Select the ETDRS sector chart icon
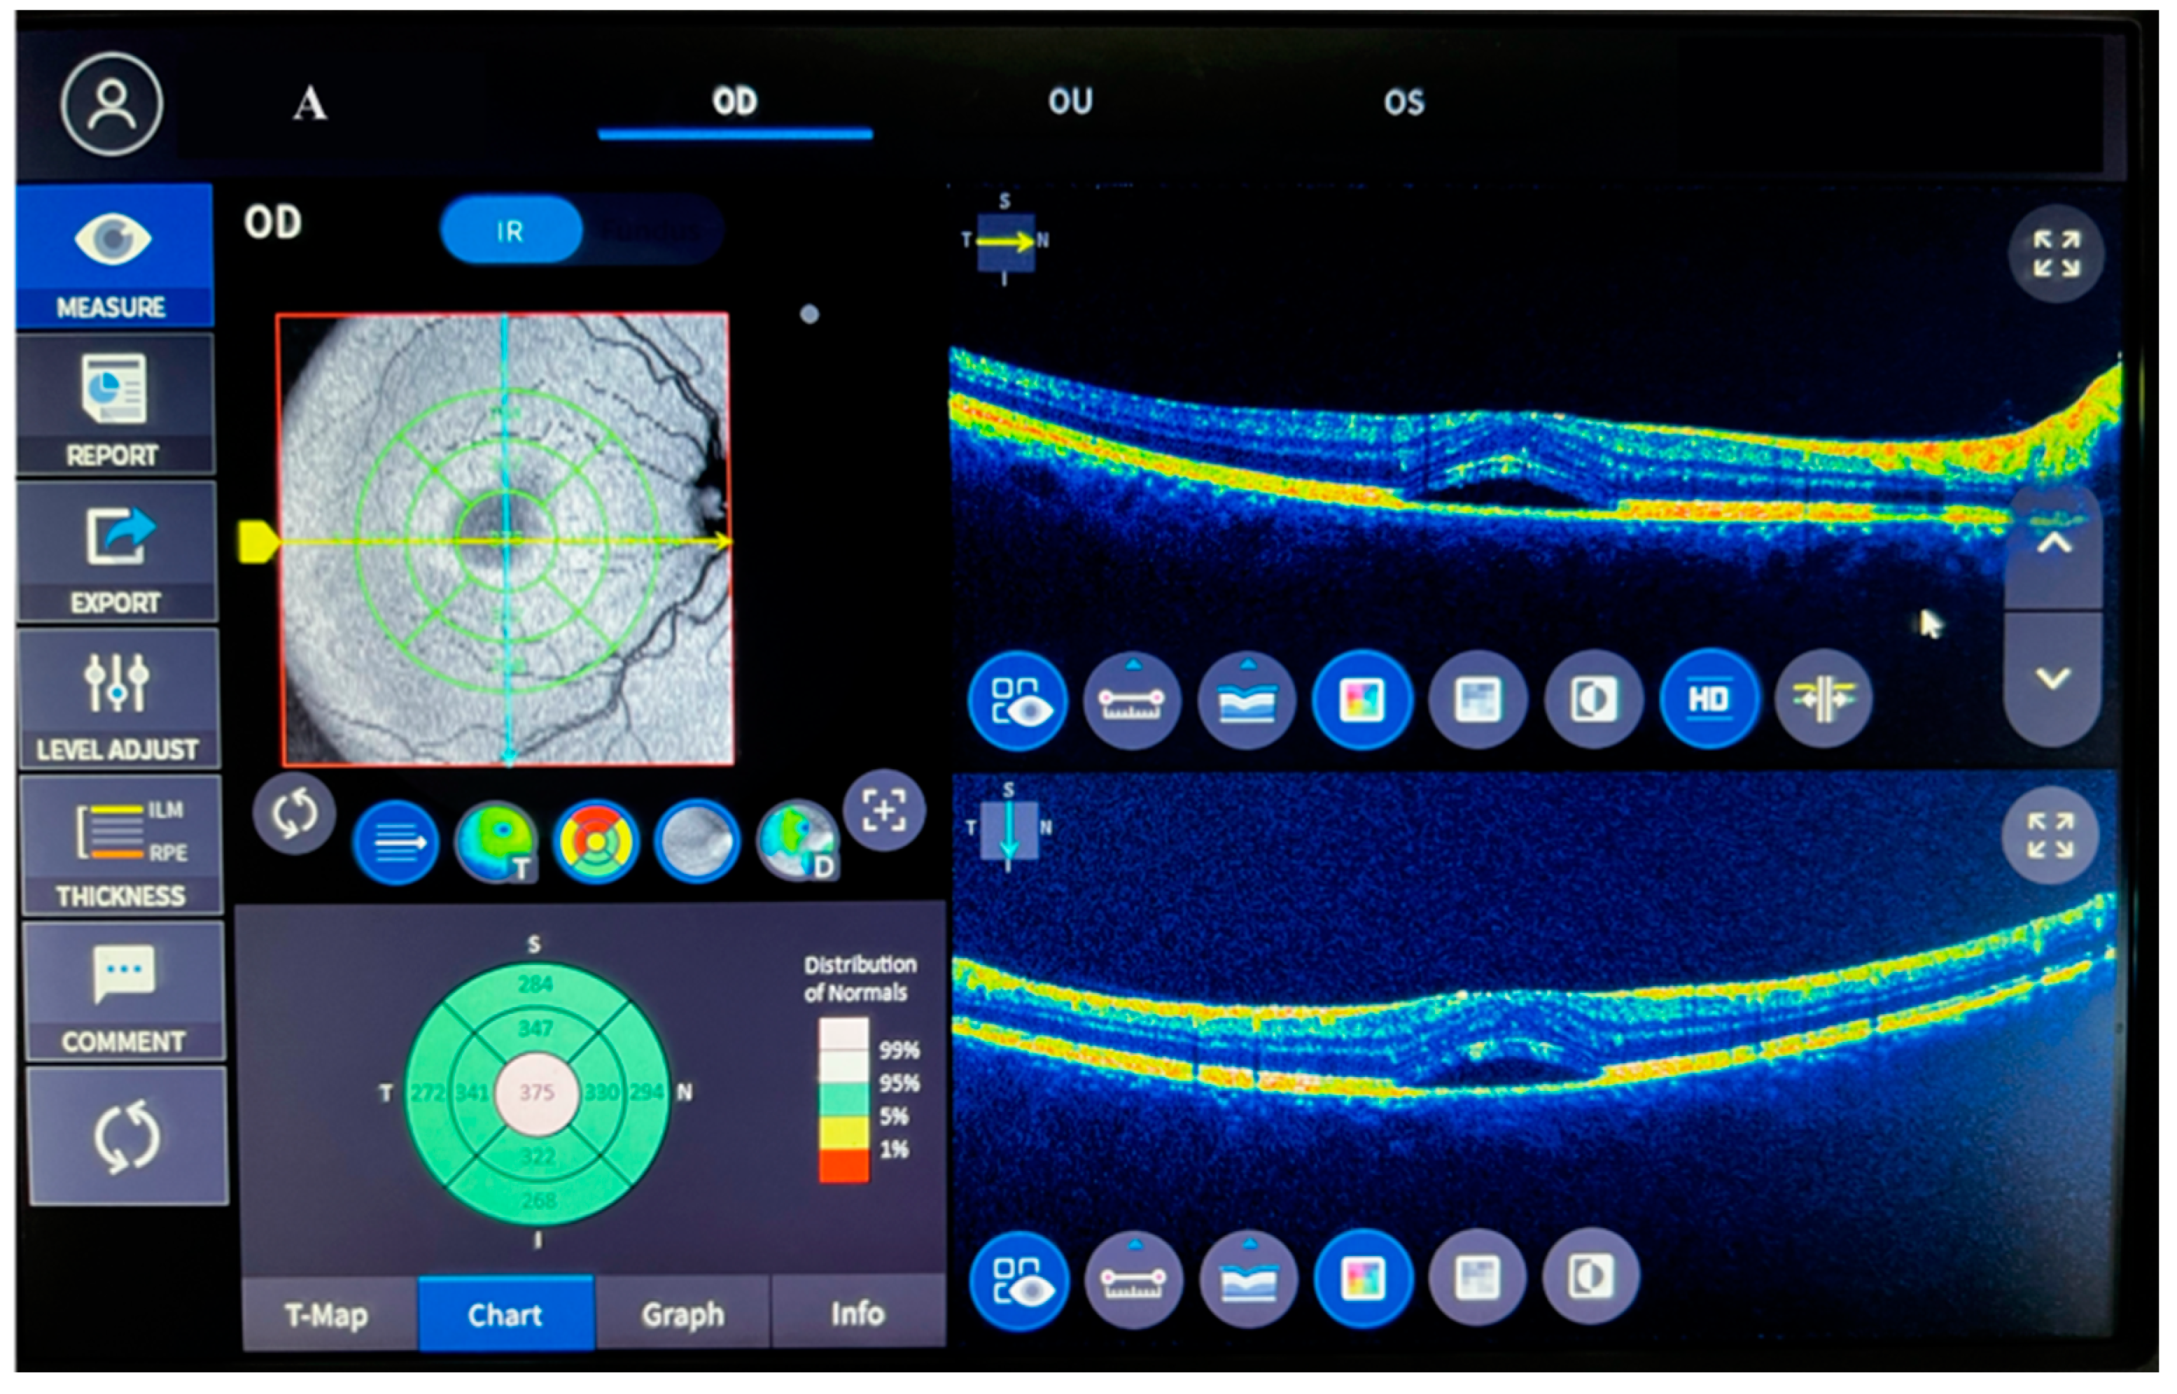 pyautogui.click(x=596, y=841)
